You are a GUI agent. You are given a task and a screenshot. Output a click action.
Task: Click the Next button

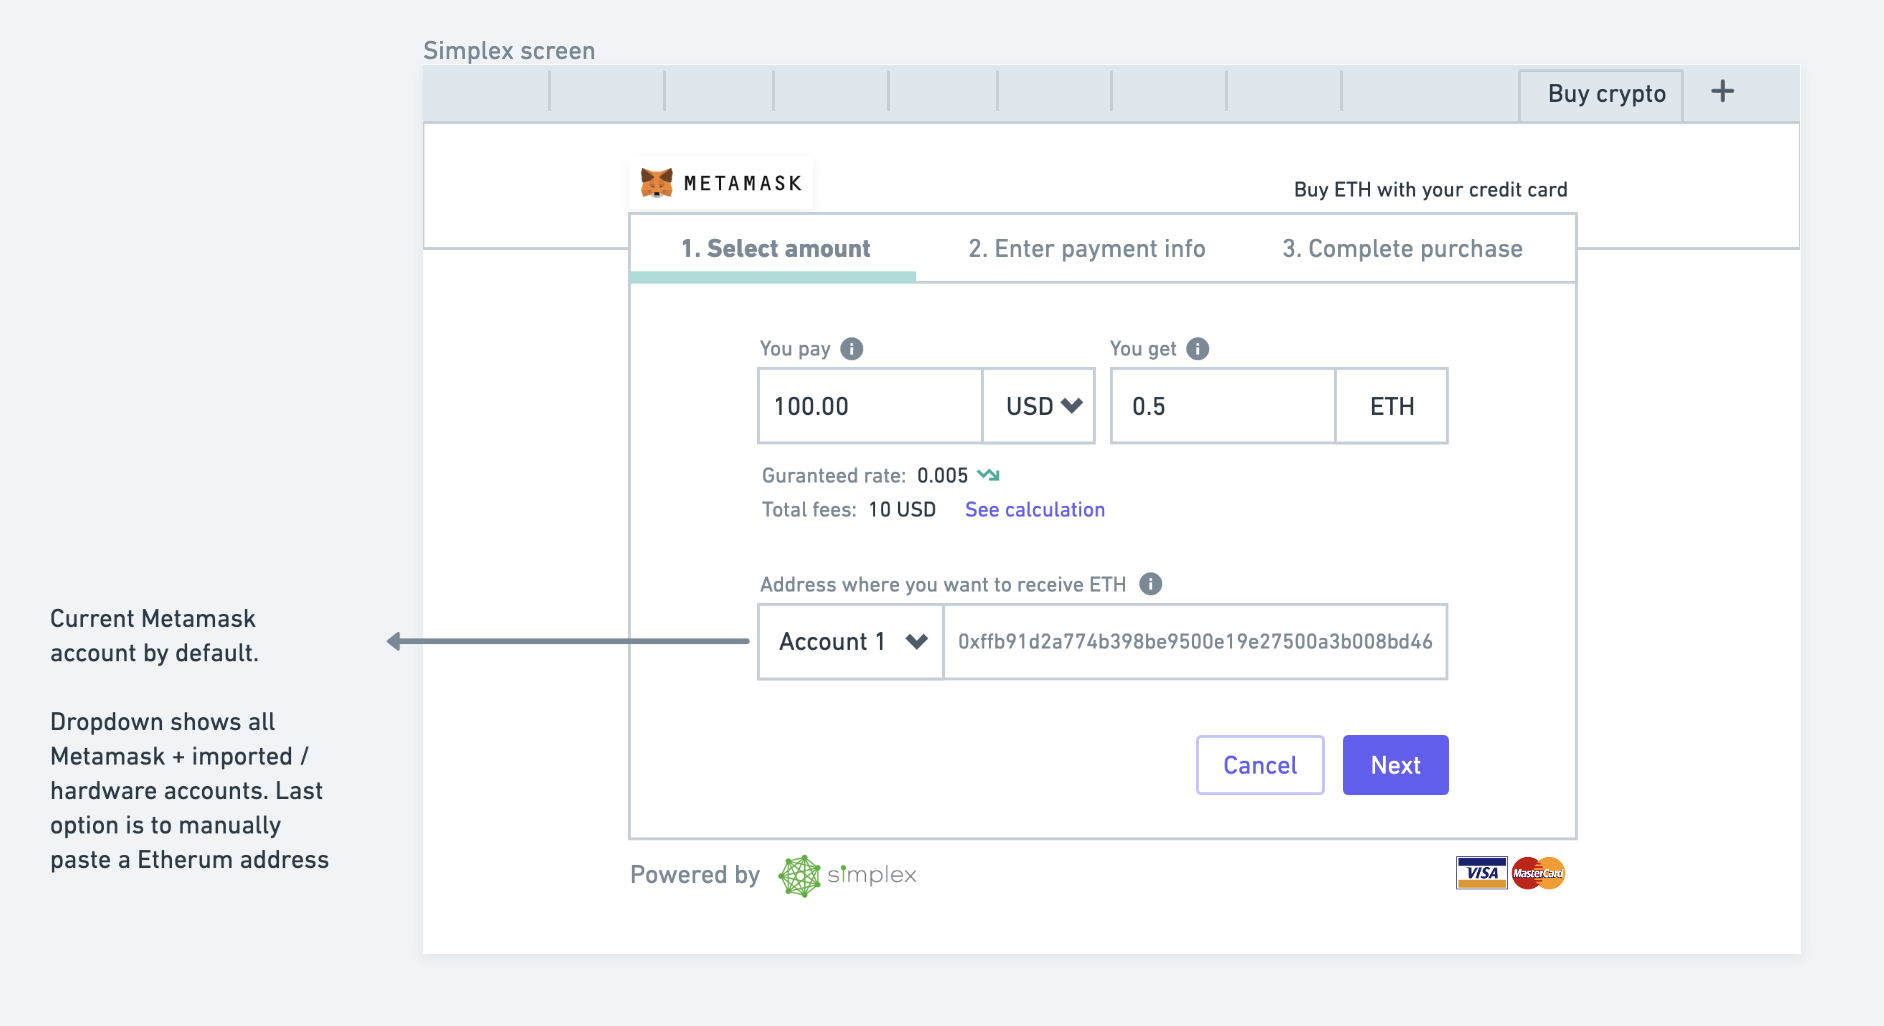1396,764
